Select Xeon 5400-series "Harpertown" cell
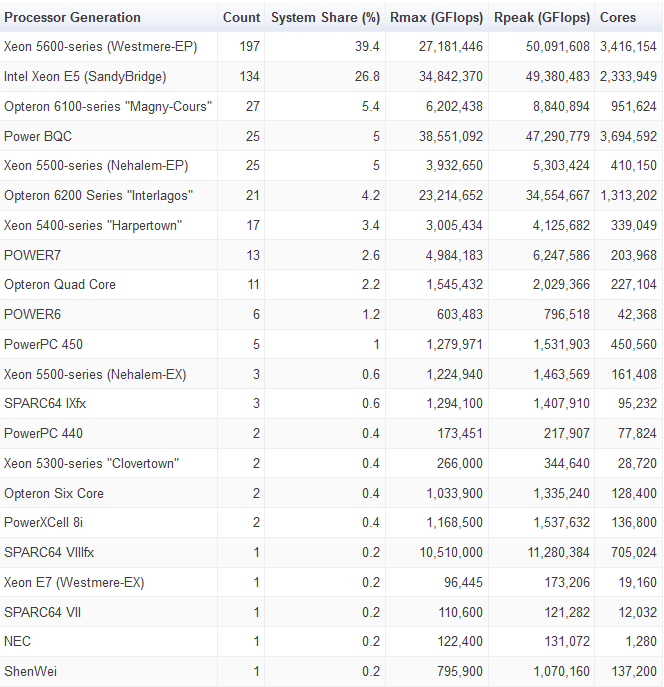Image resolution: width=664 pixels, height=687 pixels. point(93,225)
